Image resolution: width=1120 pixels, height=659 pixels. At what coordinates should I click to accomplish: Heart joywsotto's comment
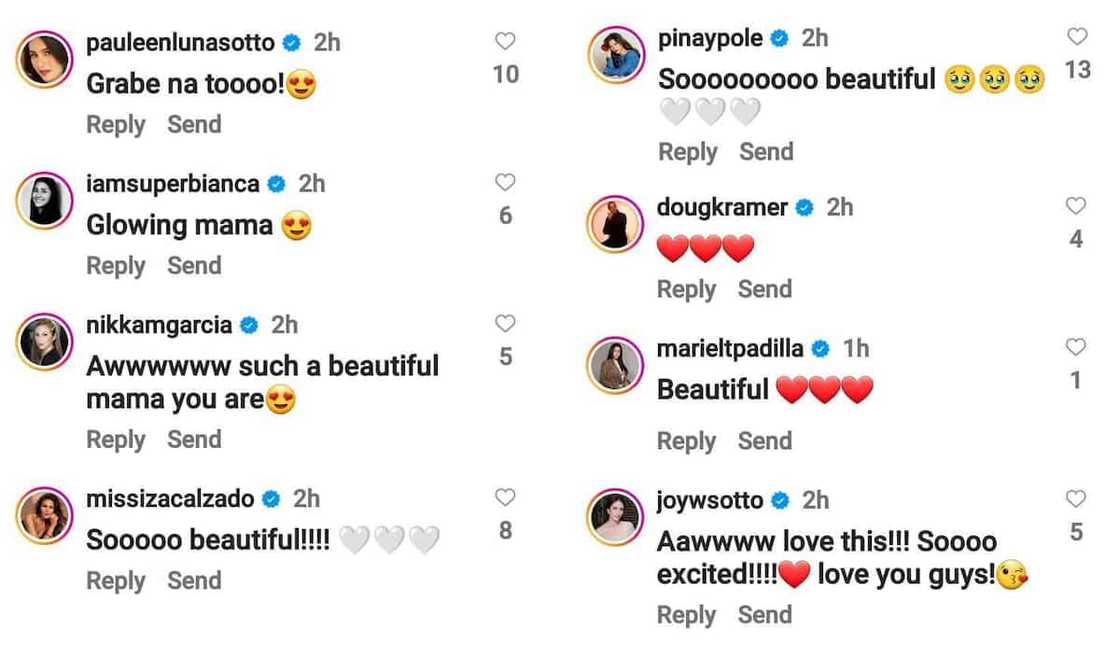[1076, 499]
